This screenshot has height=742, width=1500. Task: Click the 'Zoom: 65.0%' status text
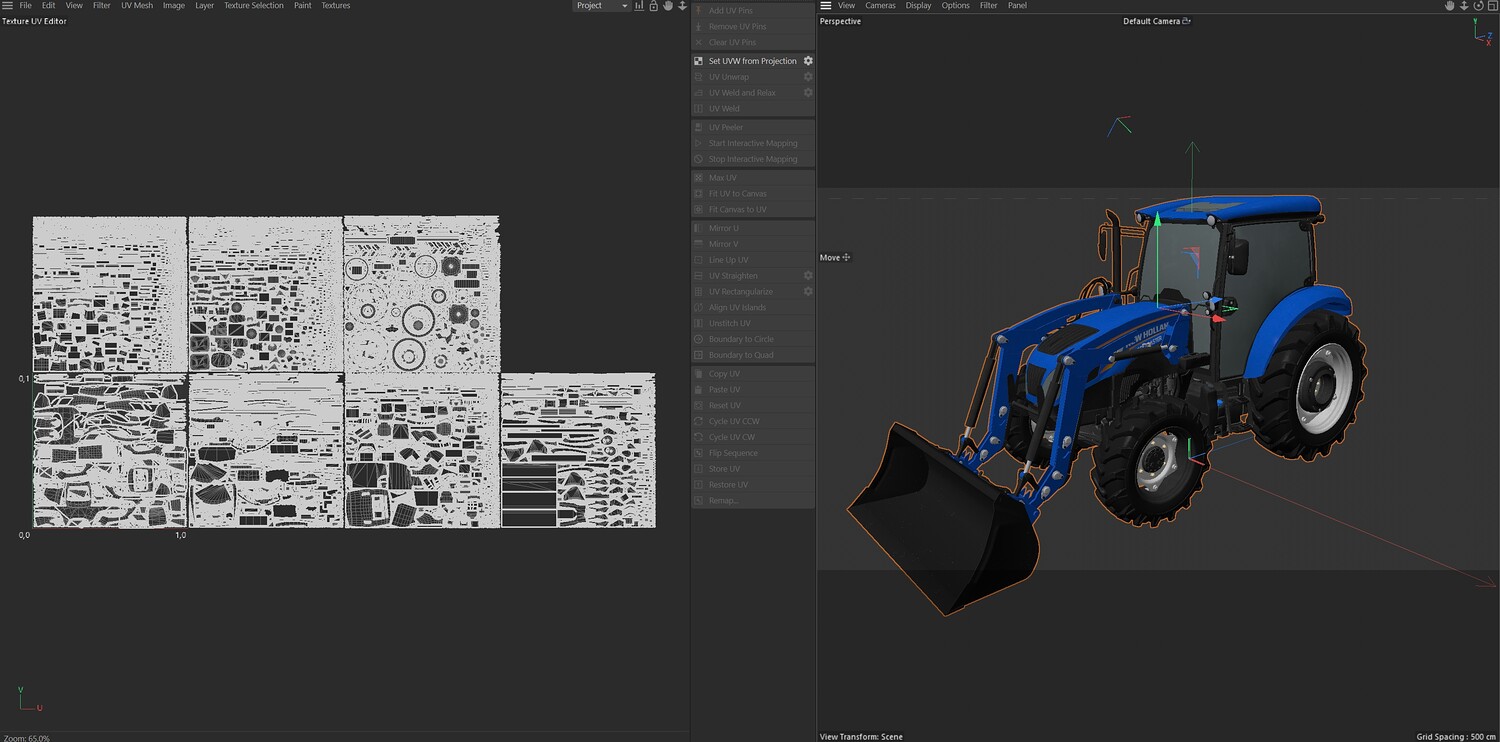(x=26, y=738)
